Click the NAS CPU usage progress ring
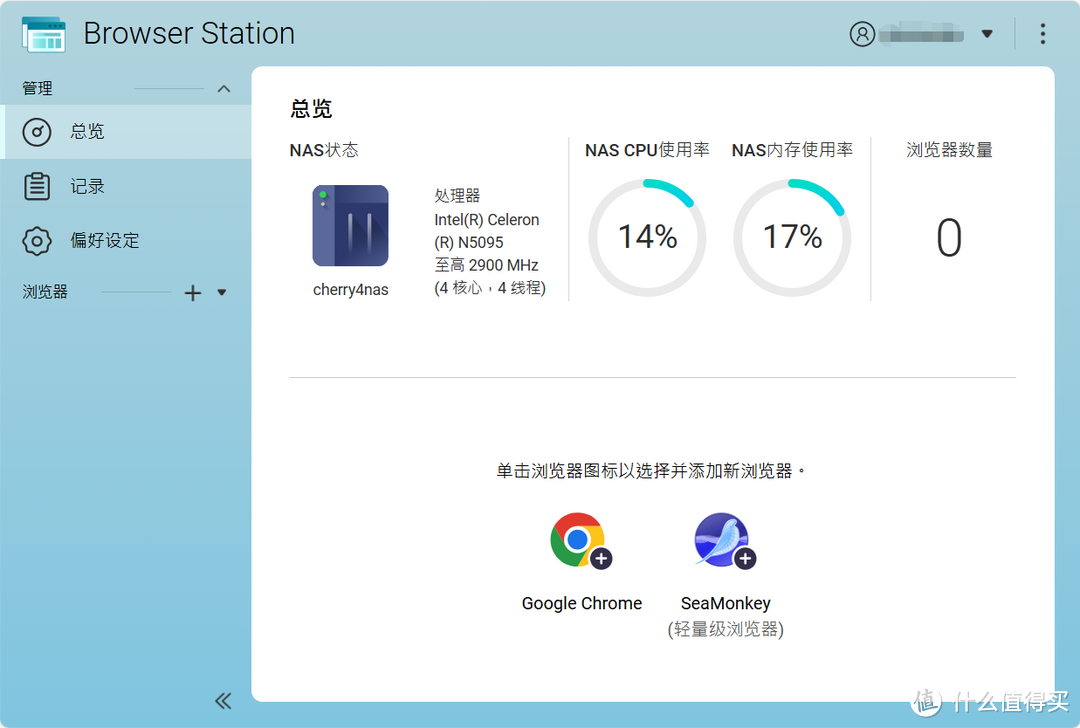 [647, 237]
